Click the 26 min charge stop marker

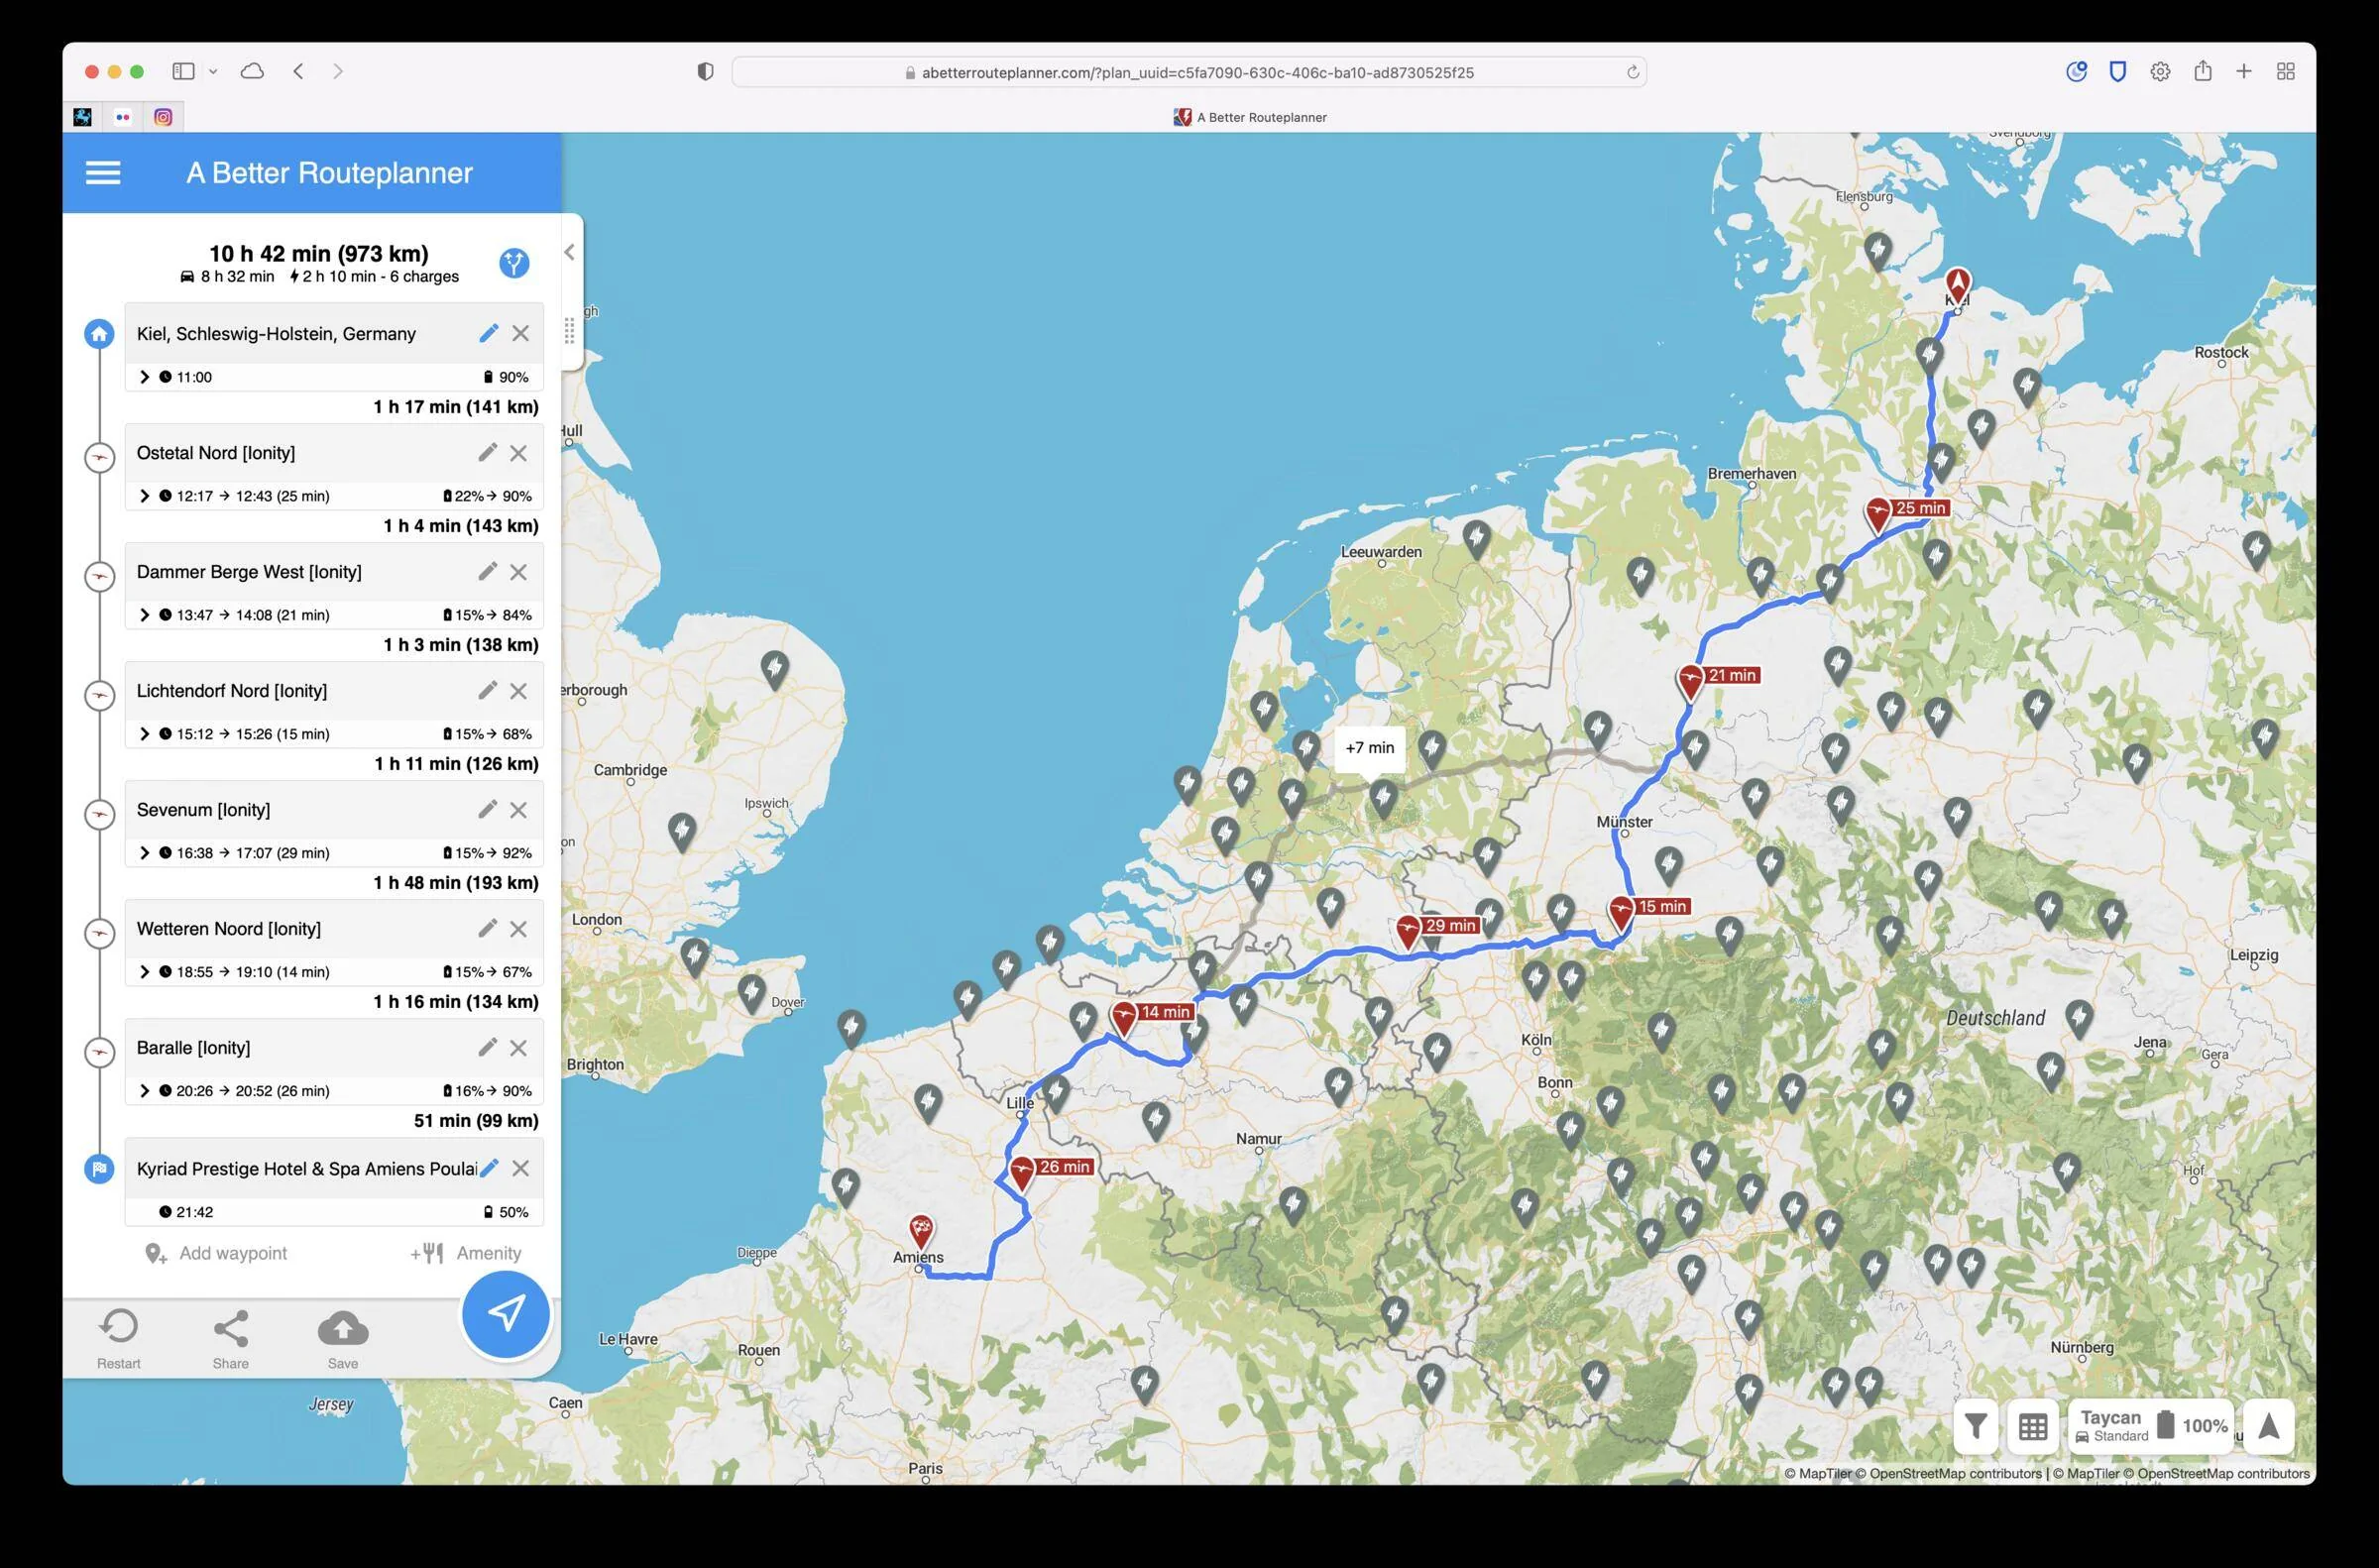tap(1021, 1172)
